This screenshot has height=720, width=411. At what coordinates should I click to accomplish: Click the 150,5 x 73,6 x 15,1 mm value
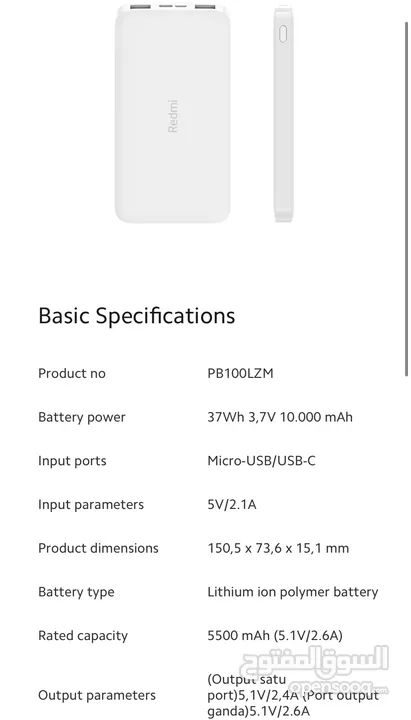coord(278,548)
